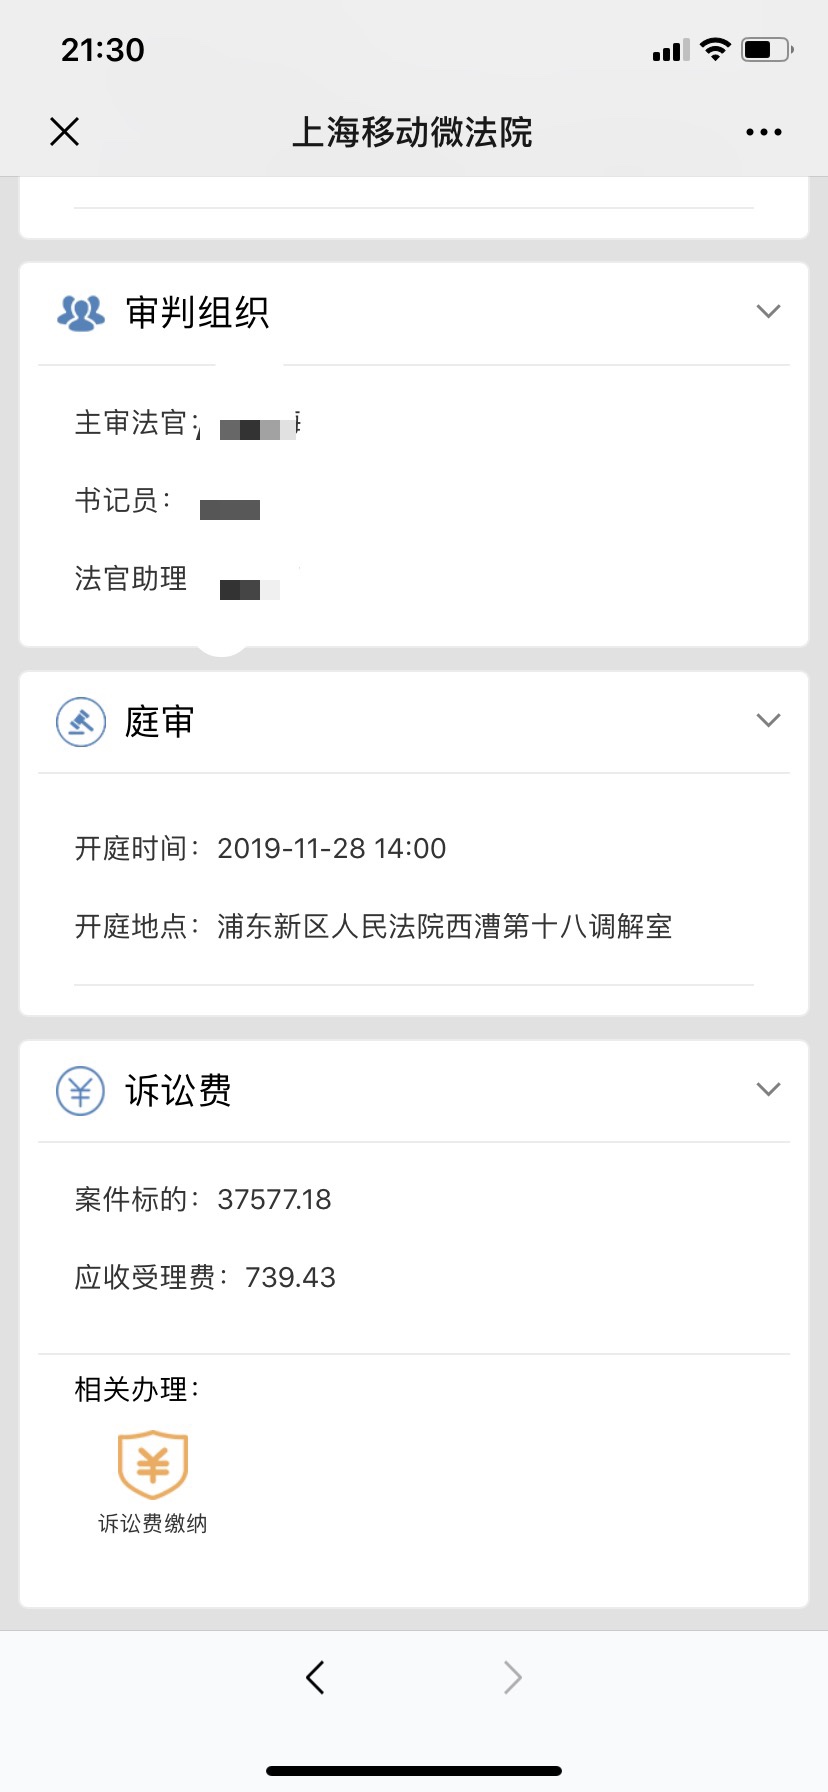Tap the 应收受理费 amount 739.43
This screenshot has height=1792, width=828.
pyautogui.click(x=290, y=1277)
